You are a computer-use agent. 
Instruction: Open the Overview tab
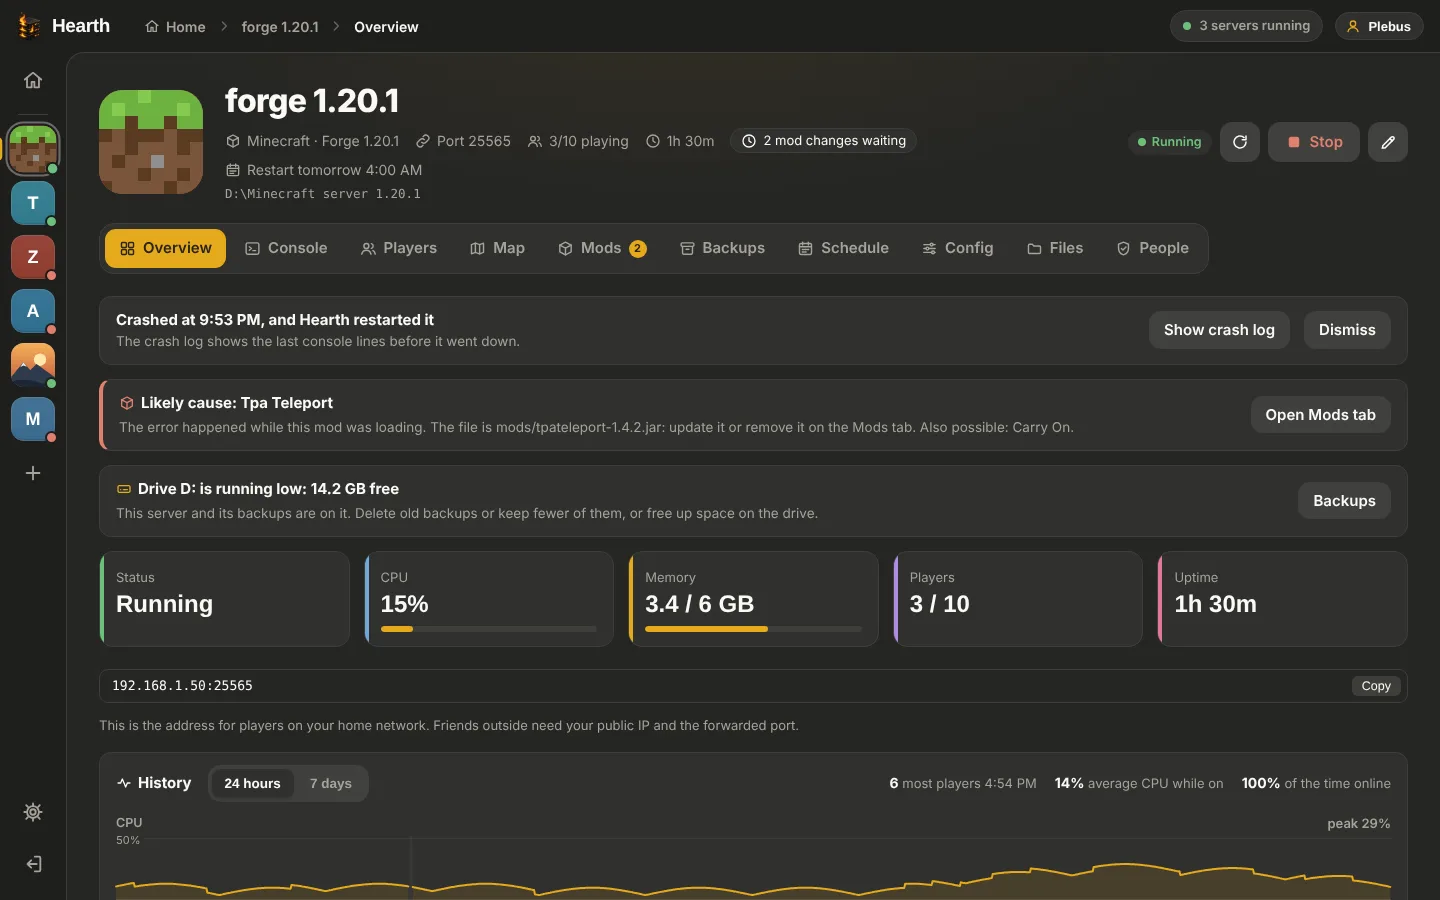click(x=165, y=248)
